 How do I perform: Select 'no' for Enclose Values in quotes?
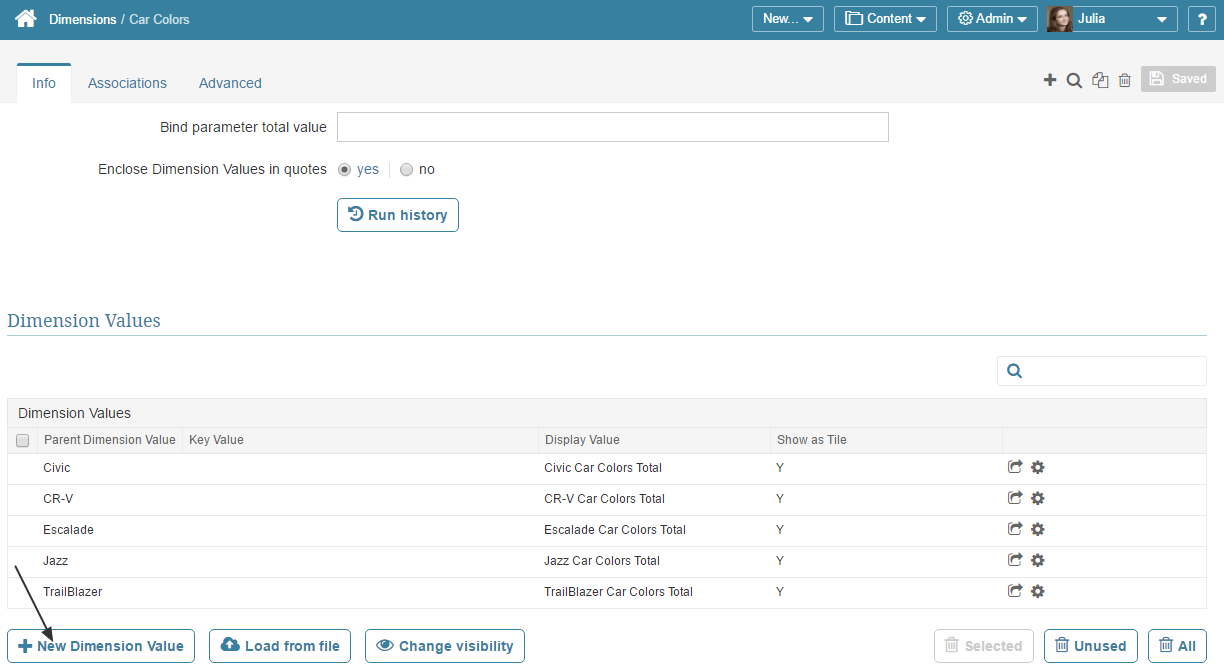coord(406,170)
